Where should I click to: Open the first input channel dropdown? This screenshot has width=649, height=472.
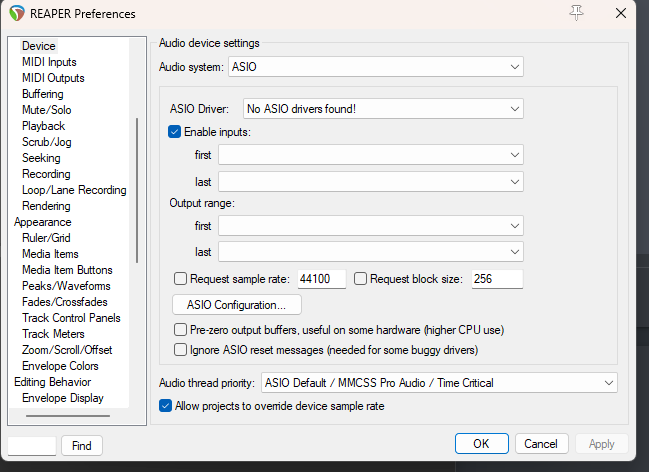(371, 155)
